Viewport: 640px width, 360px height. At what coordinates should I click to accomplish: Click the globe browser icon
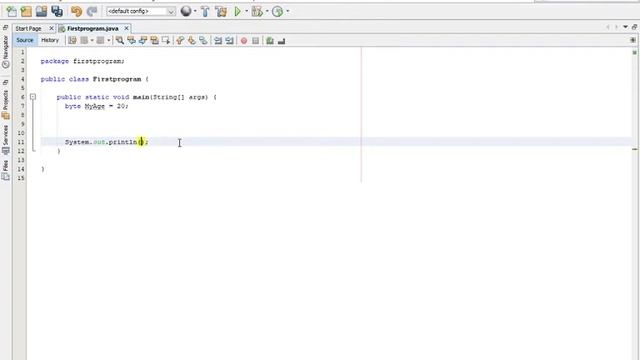coord(186,11)
